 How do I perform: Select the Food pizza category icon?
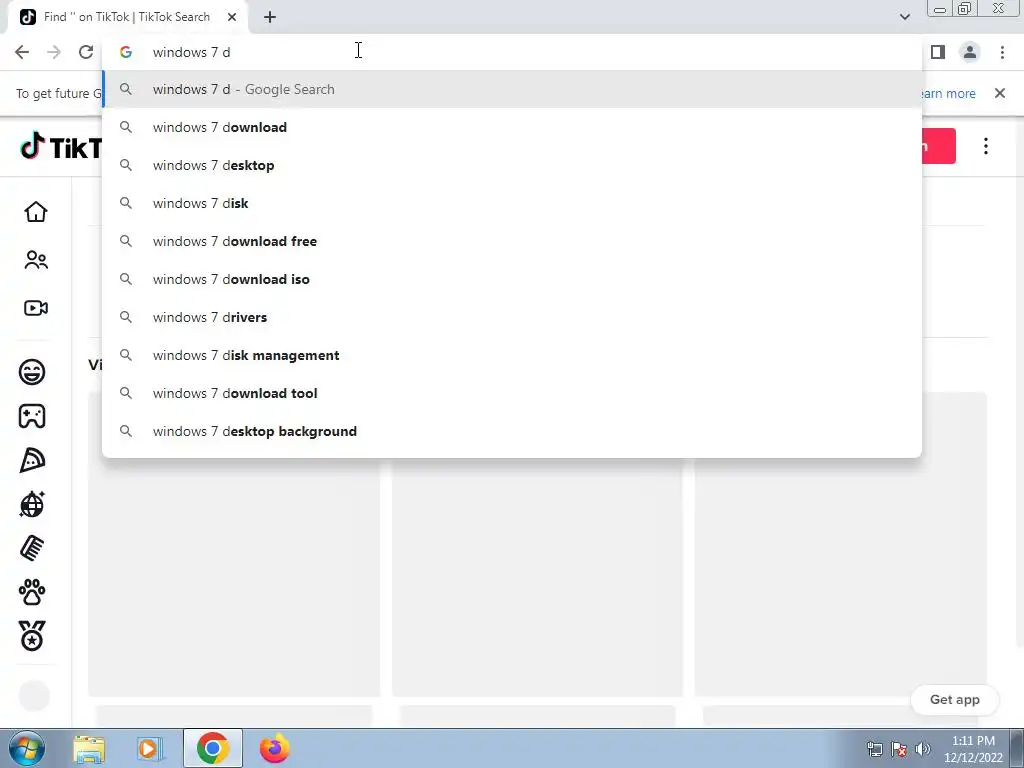point(32,460)
